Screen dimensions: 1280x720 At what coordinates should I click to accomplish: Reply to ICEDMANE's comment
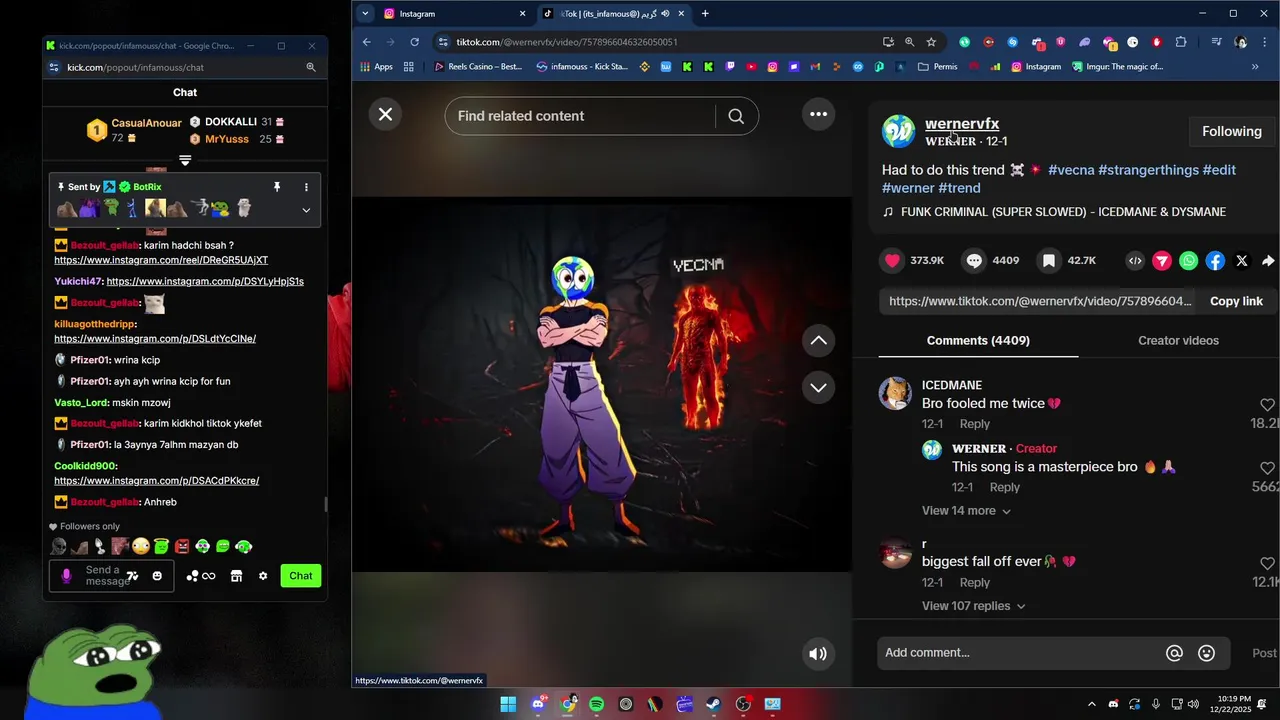pyautogui.click(x=975, y=424)
